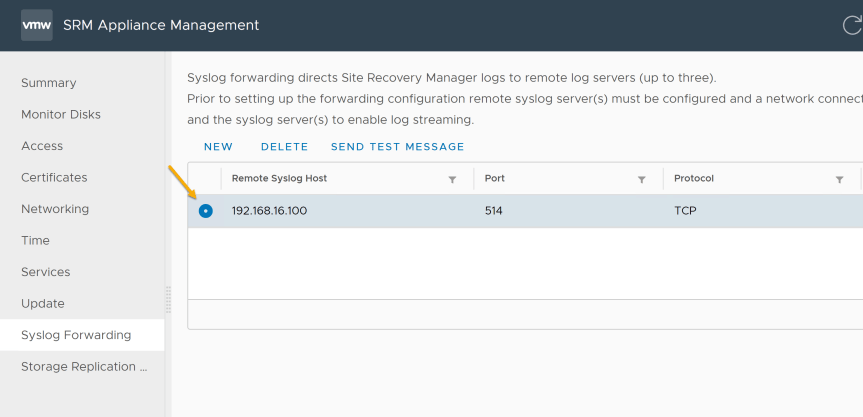The image size is (863, 417).
Task: Click the SRM Appliance Management title
Action: pyautogui.click(x=161, y=25)
